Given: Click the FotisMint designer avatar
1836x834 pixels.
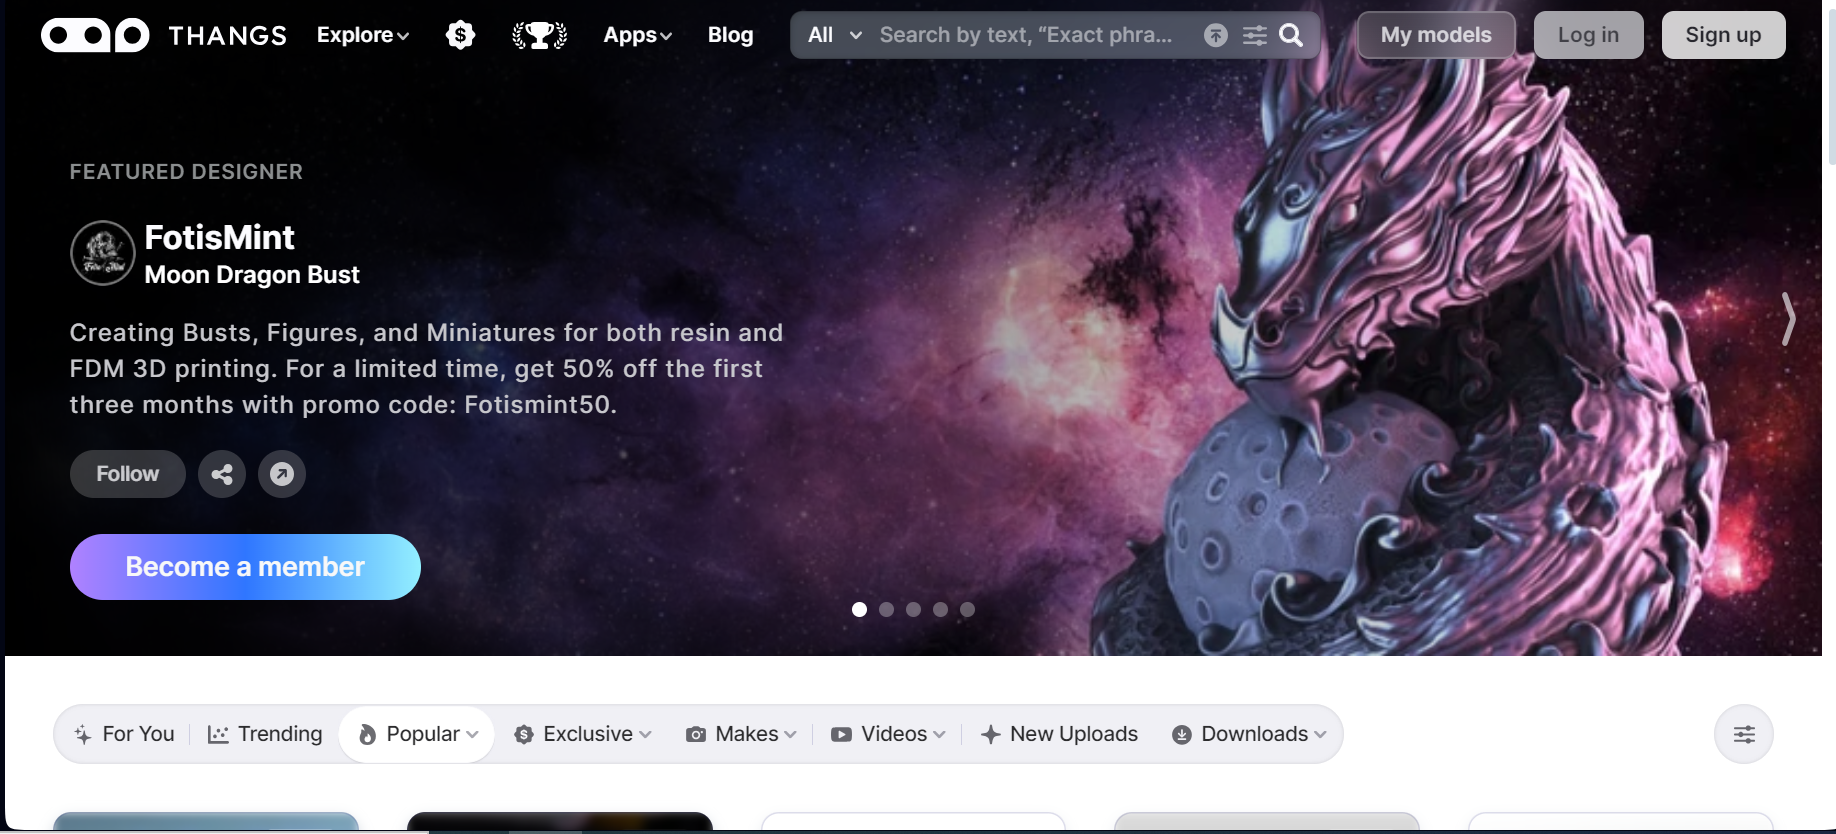Looking at the screenshot, I should click(103, 253).
